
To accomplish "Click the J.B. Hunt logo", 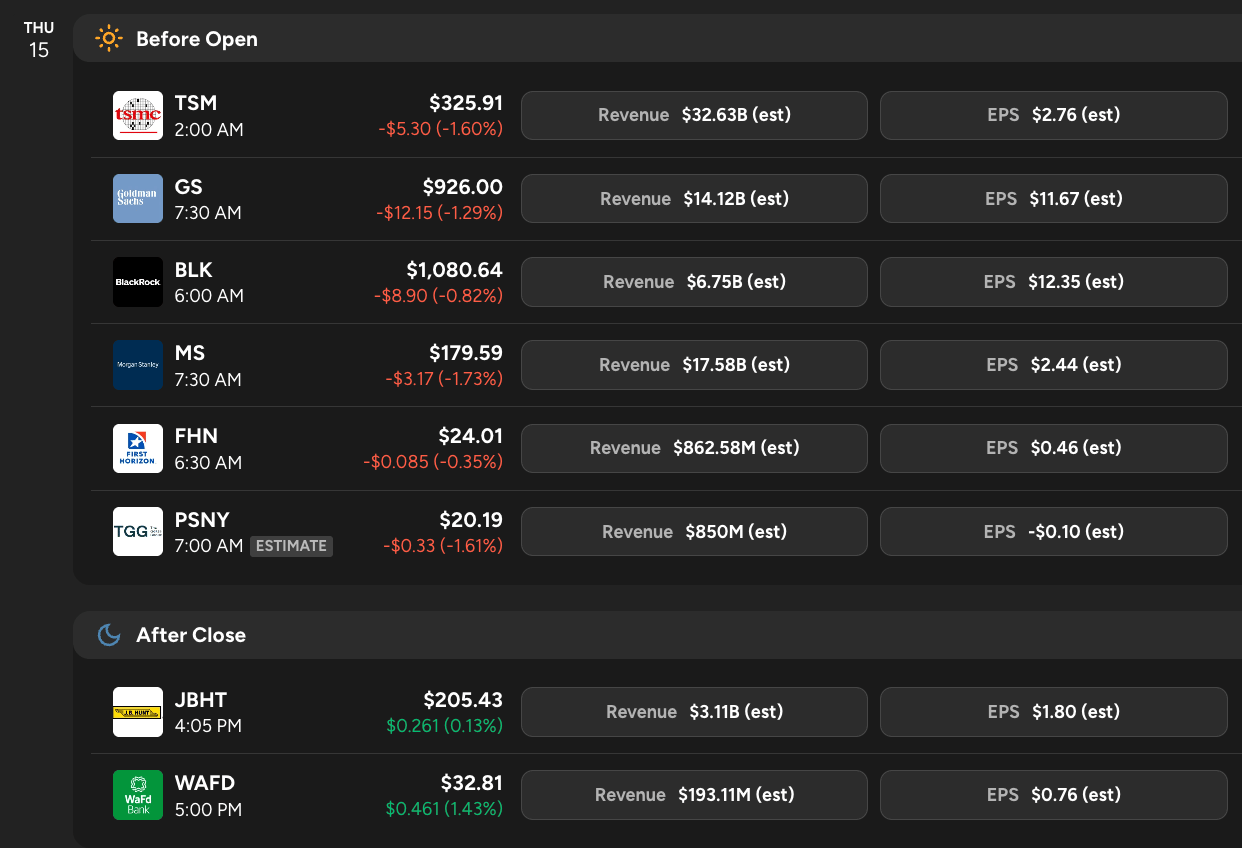I will point(138,712).
